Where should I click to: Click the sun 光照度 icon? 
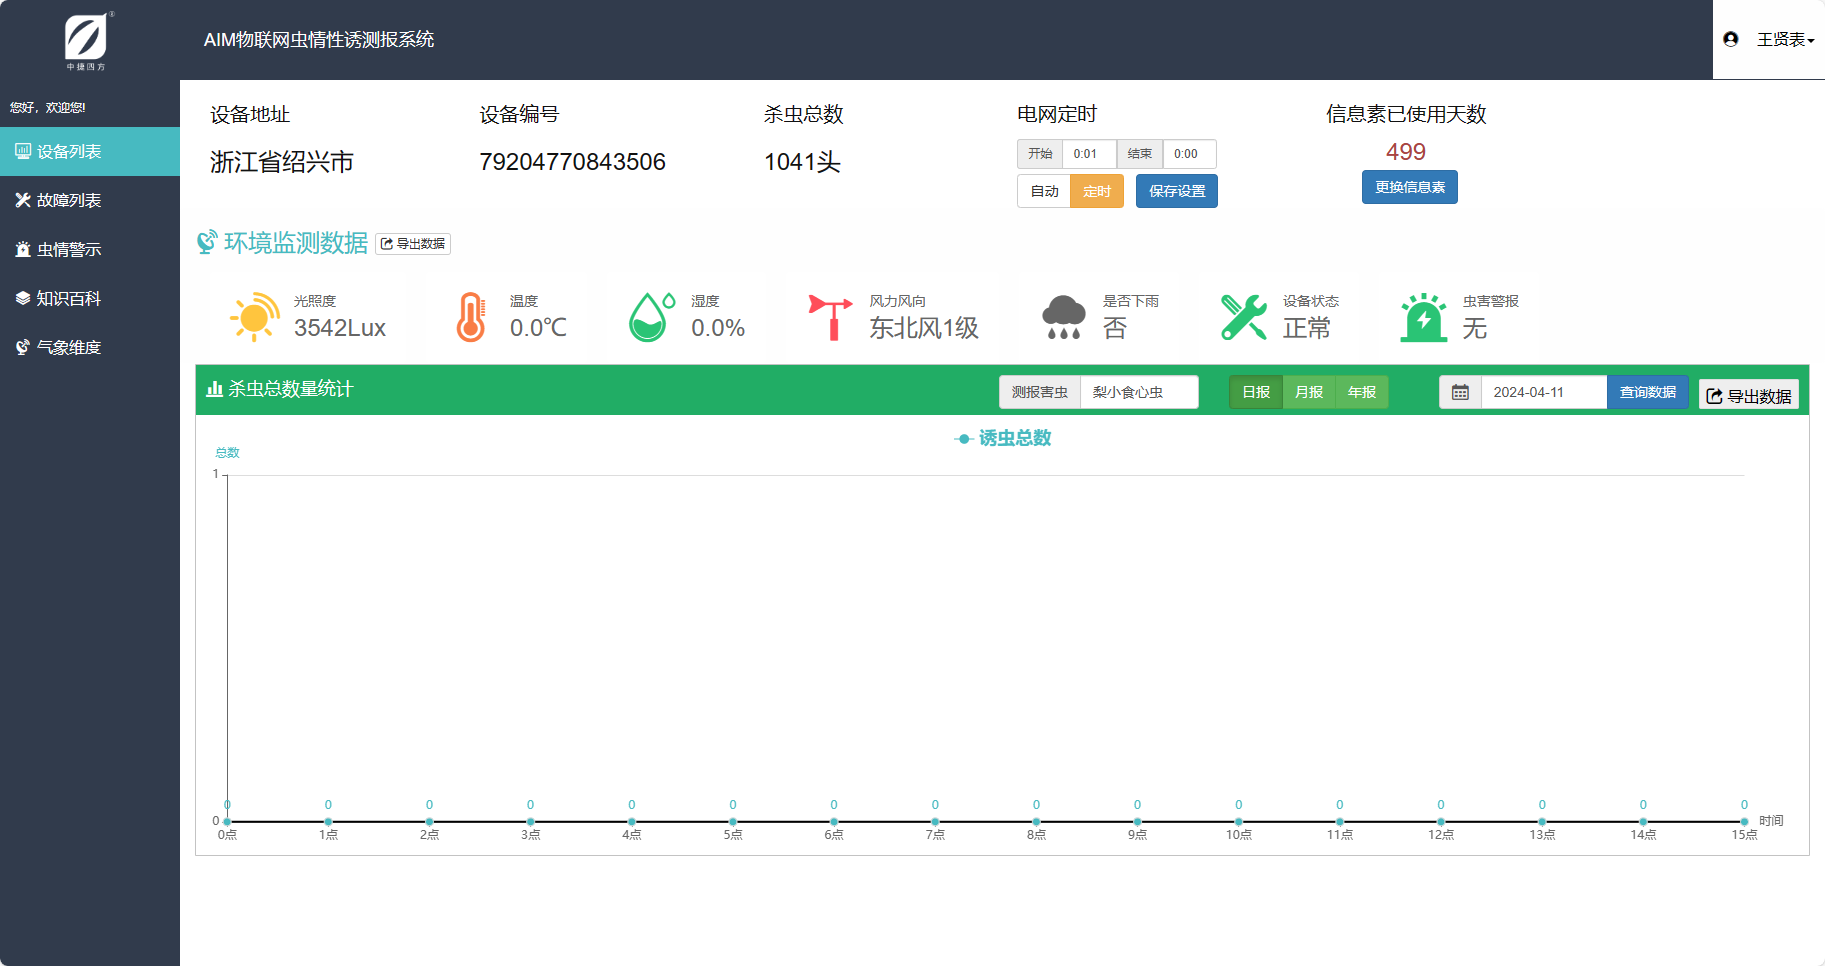[x=254, y=317]
